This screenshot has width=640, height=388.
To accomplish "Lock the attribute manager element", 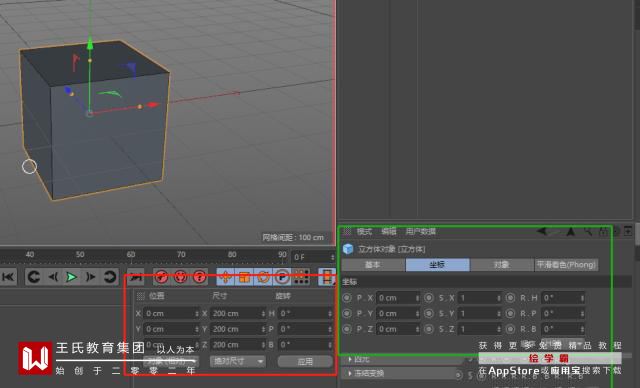I will pos(603,231).
